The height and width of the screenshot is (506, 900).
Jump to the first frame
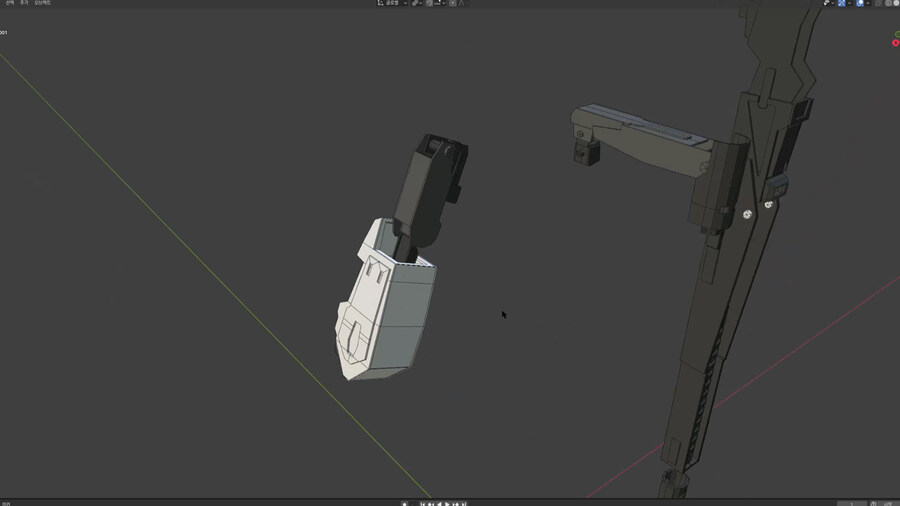(x=423, y=503)
